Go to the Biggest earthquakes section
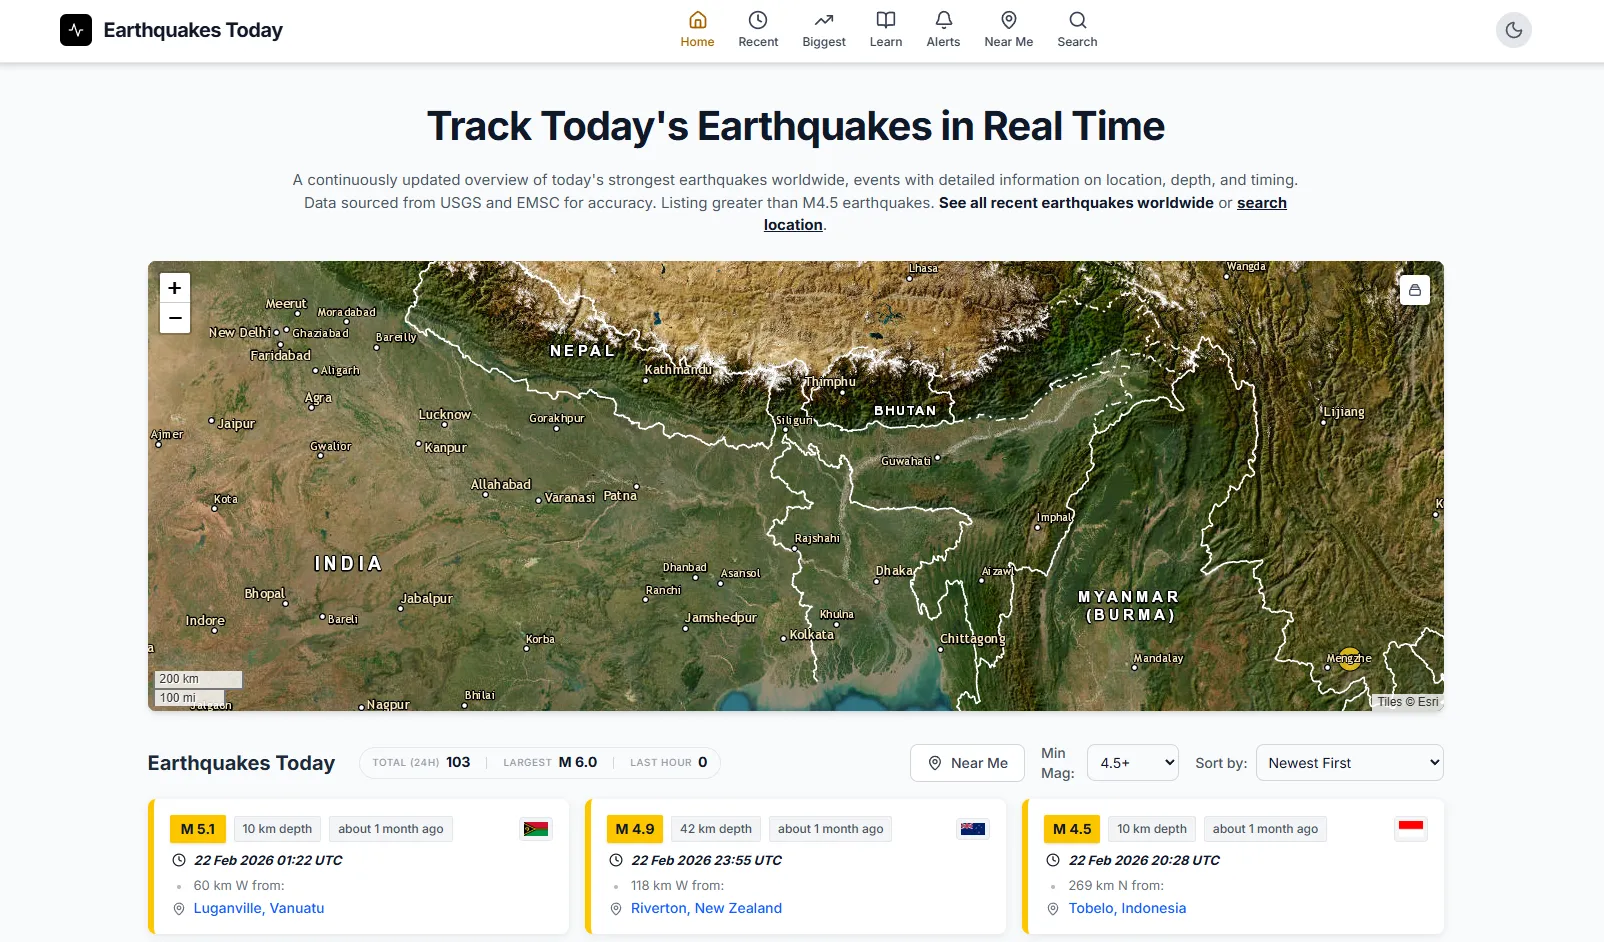Screen dimensions: 1604x942 [x=824, y=29]
